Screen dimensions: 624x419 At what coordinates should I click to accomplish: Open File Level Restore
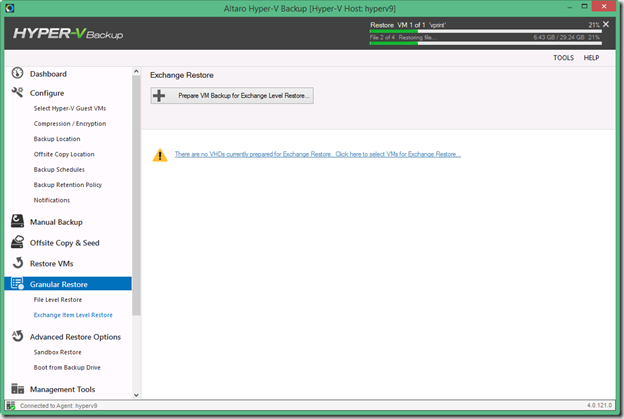click(x=58, y=300)
